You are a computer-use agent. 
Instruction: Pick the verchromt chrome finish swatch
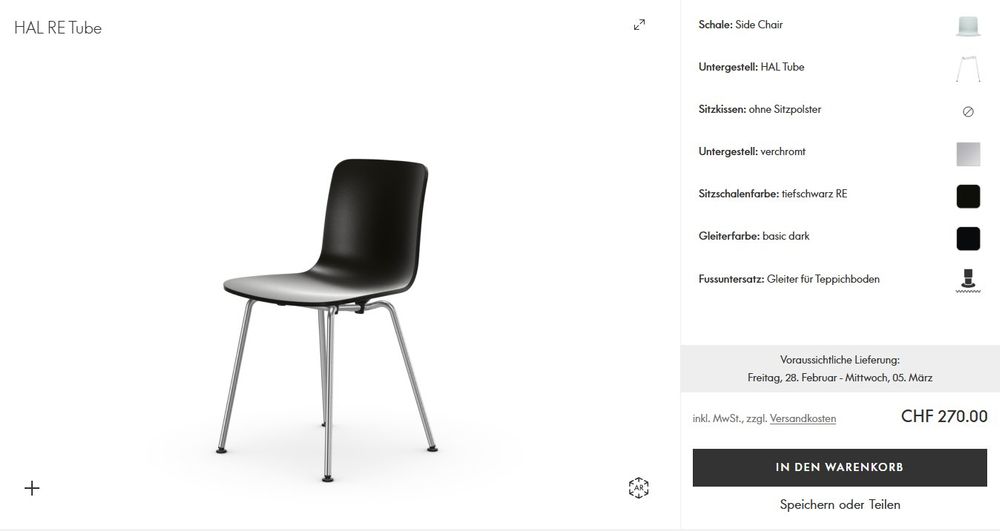tap(968, 154)
